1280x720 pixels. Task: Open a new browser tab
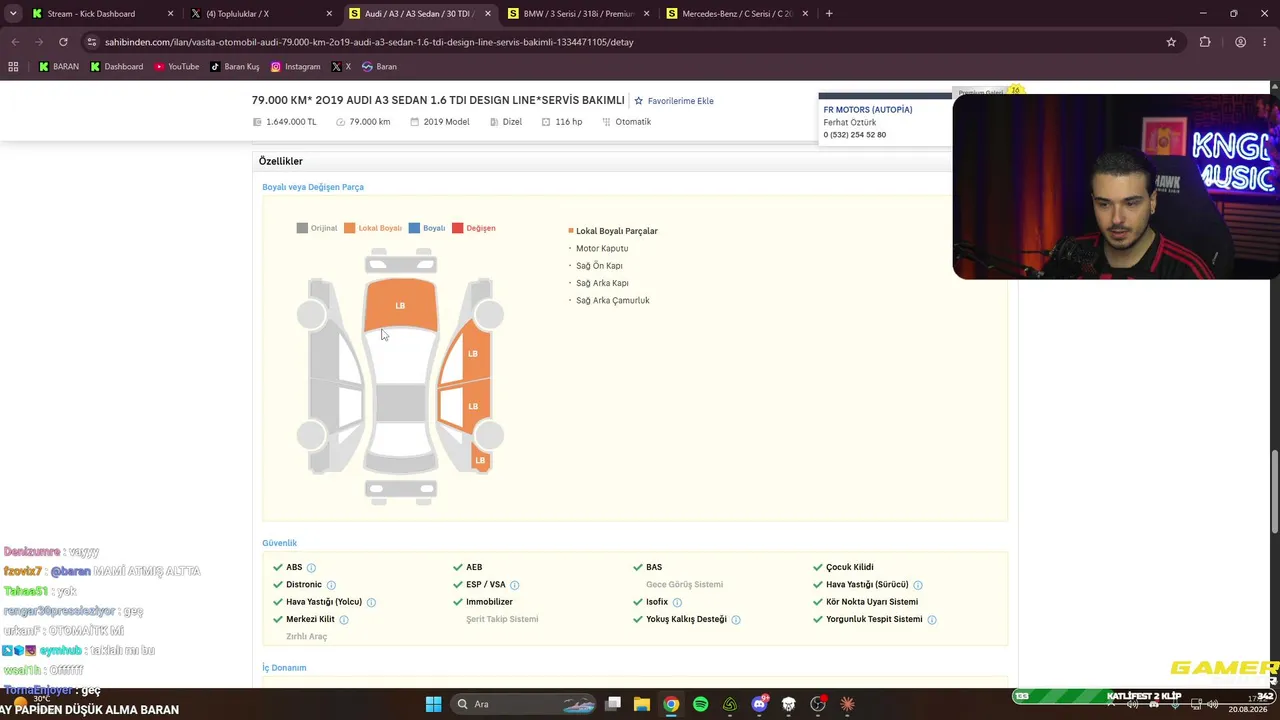point(829,14)
